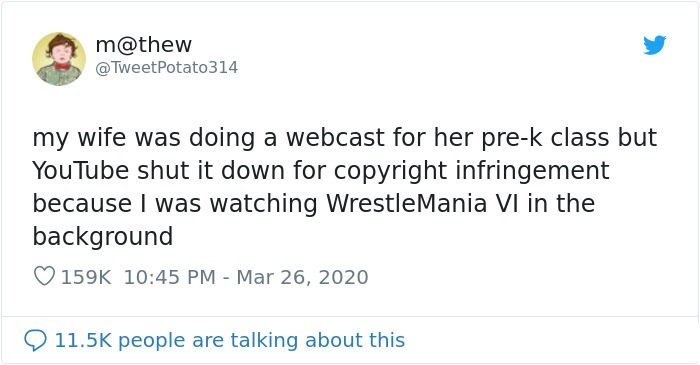Click the 159K likes count
Image resolution: width=700 pixels, height=365 pixels.
[x=86, y=277]
